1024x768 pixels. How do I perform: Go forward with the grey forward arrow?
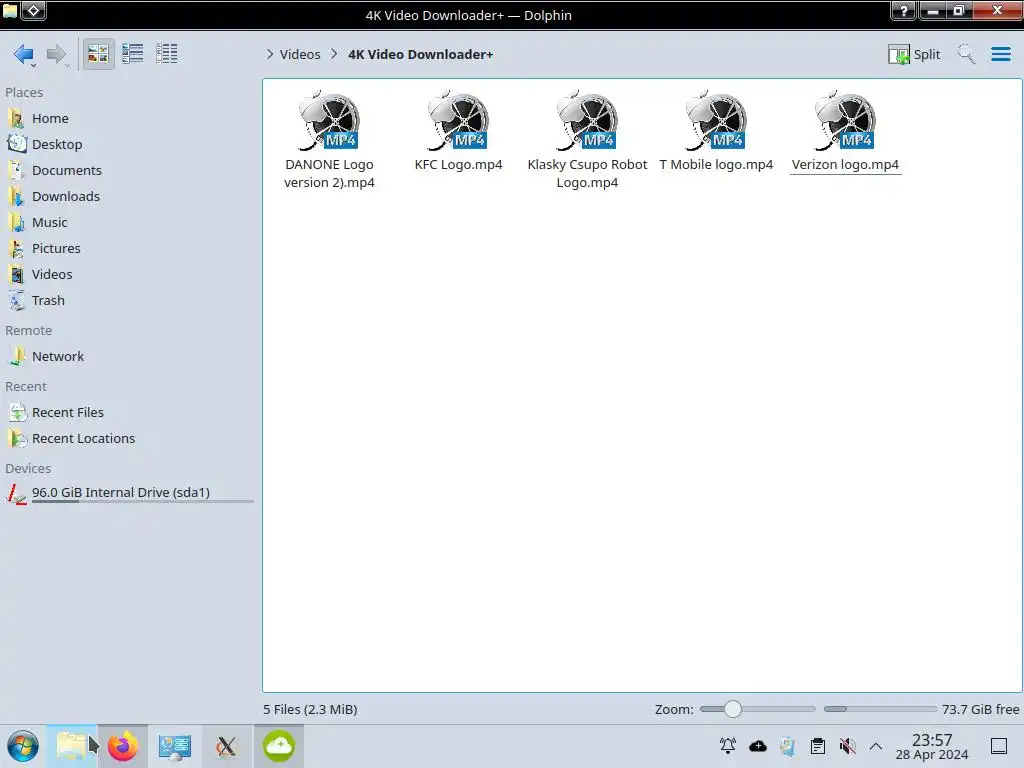tap(57, 54)
